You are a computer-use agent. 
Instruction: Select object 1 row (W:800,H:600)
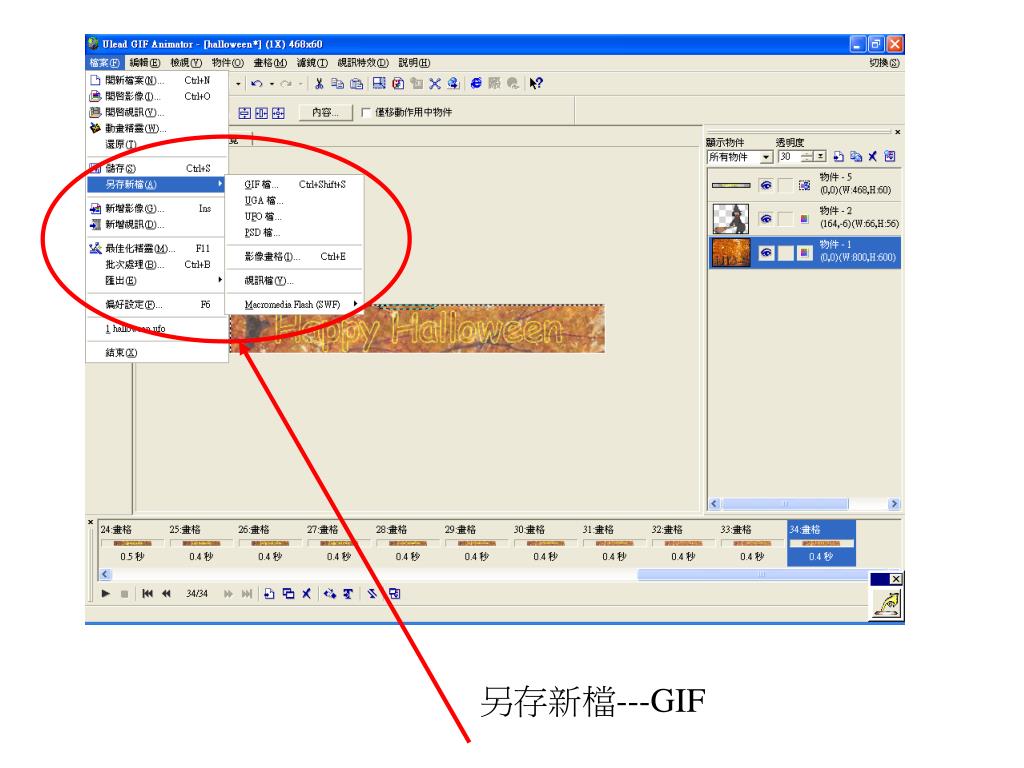pyautogui.click(x=805, y=252)
